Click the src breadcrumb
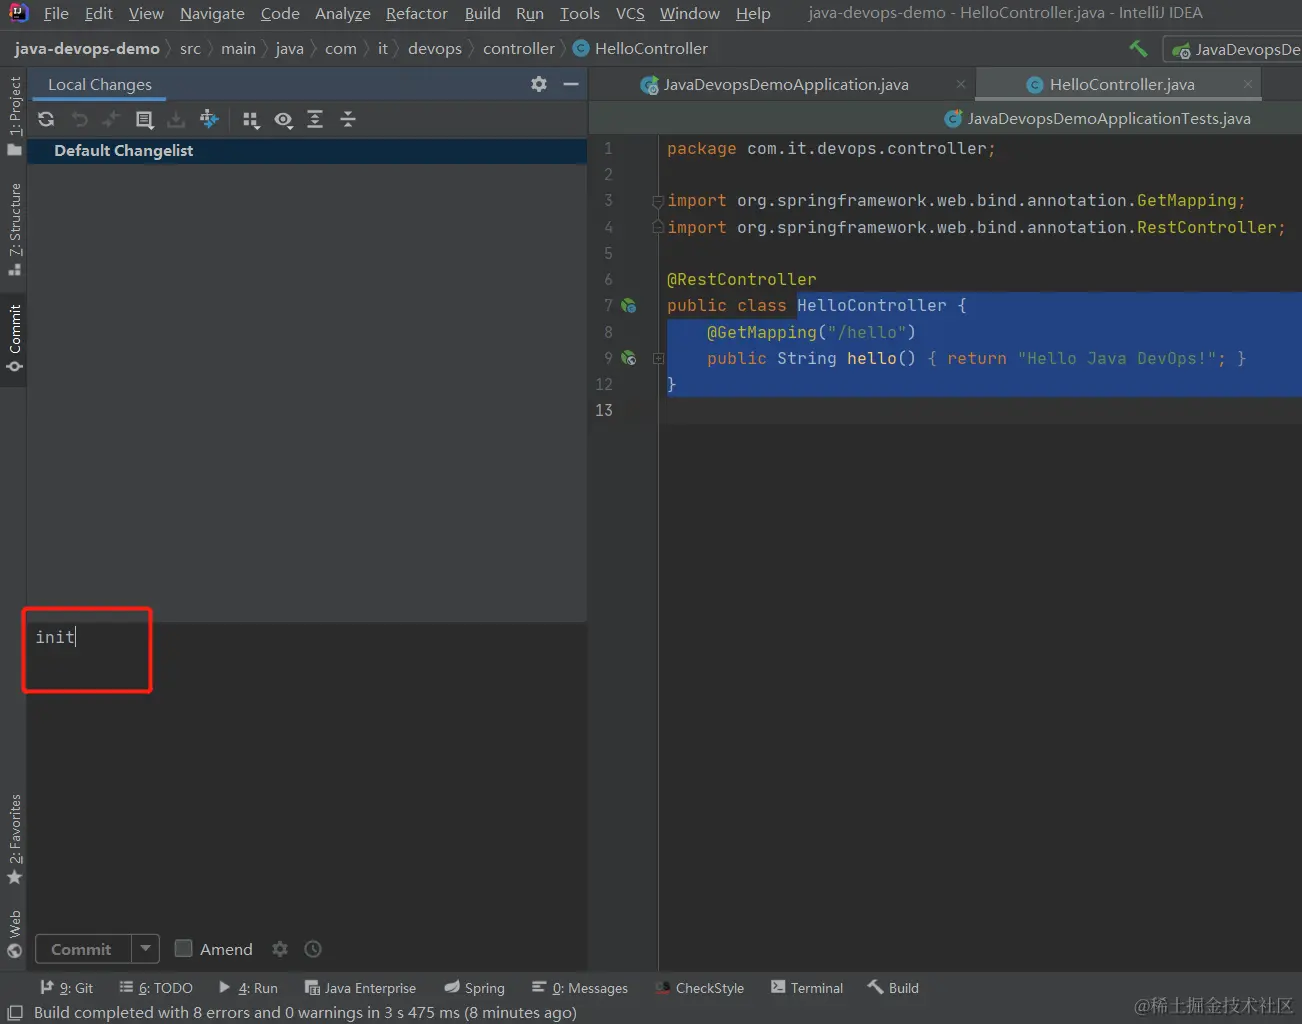This screenshot has height=1024, width=1302. point(190,48)
